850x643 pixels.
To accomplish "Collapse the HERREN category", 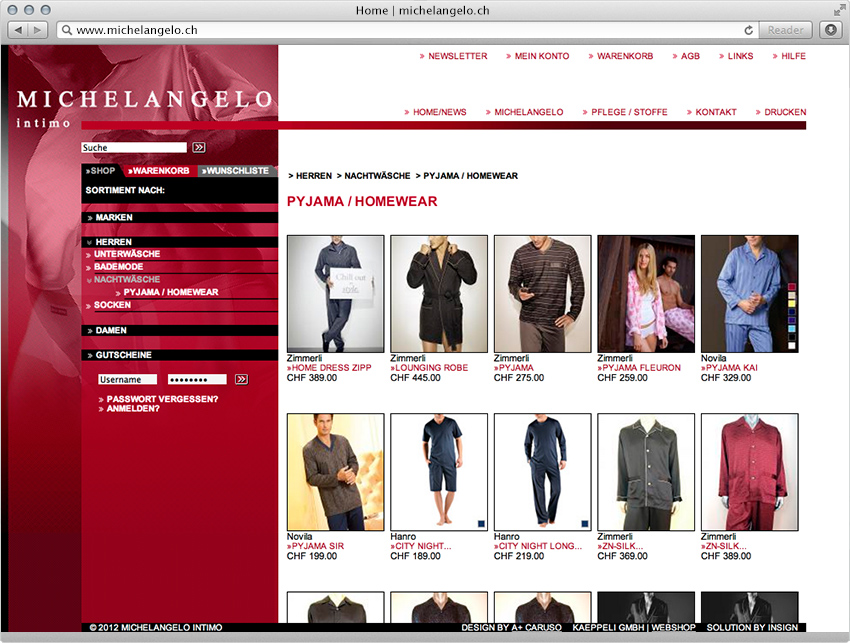I will (179, 242).
